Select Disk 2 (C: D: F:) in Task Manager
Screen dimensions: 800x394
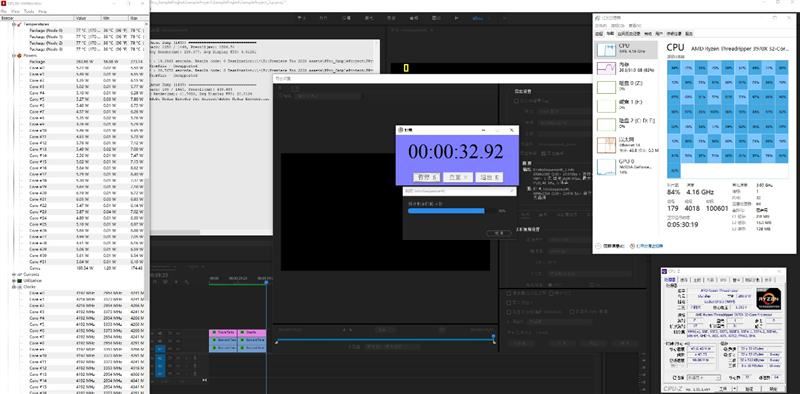coord(626,125)
